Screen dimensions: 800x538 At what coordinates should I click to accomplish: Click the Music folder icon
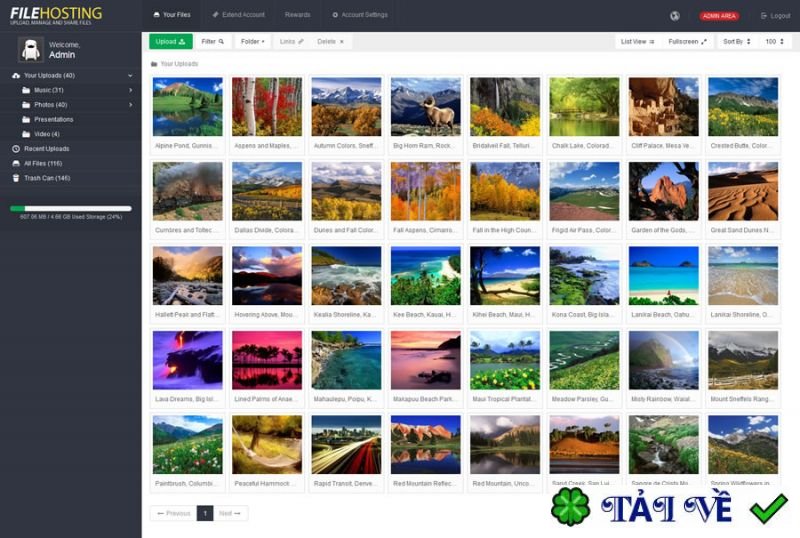26,90
